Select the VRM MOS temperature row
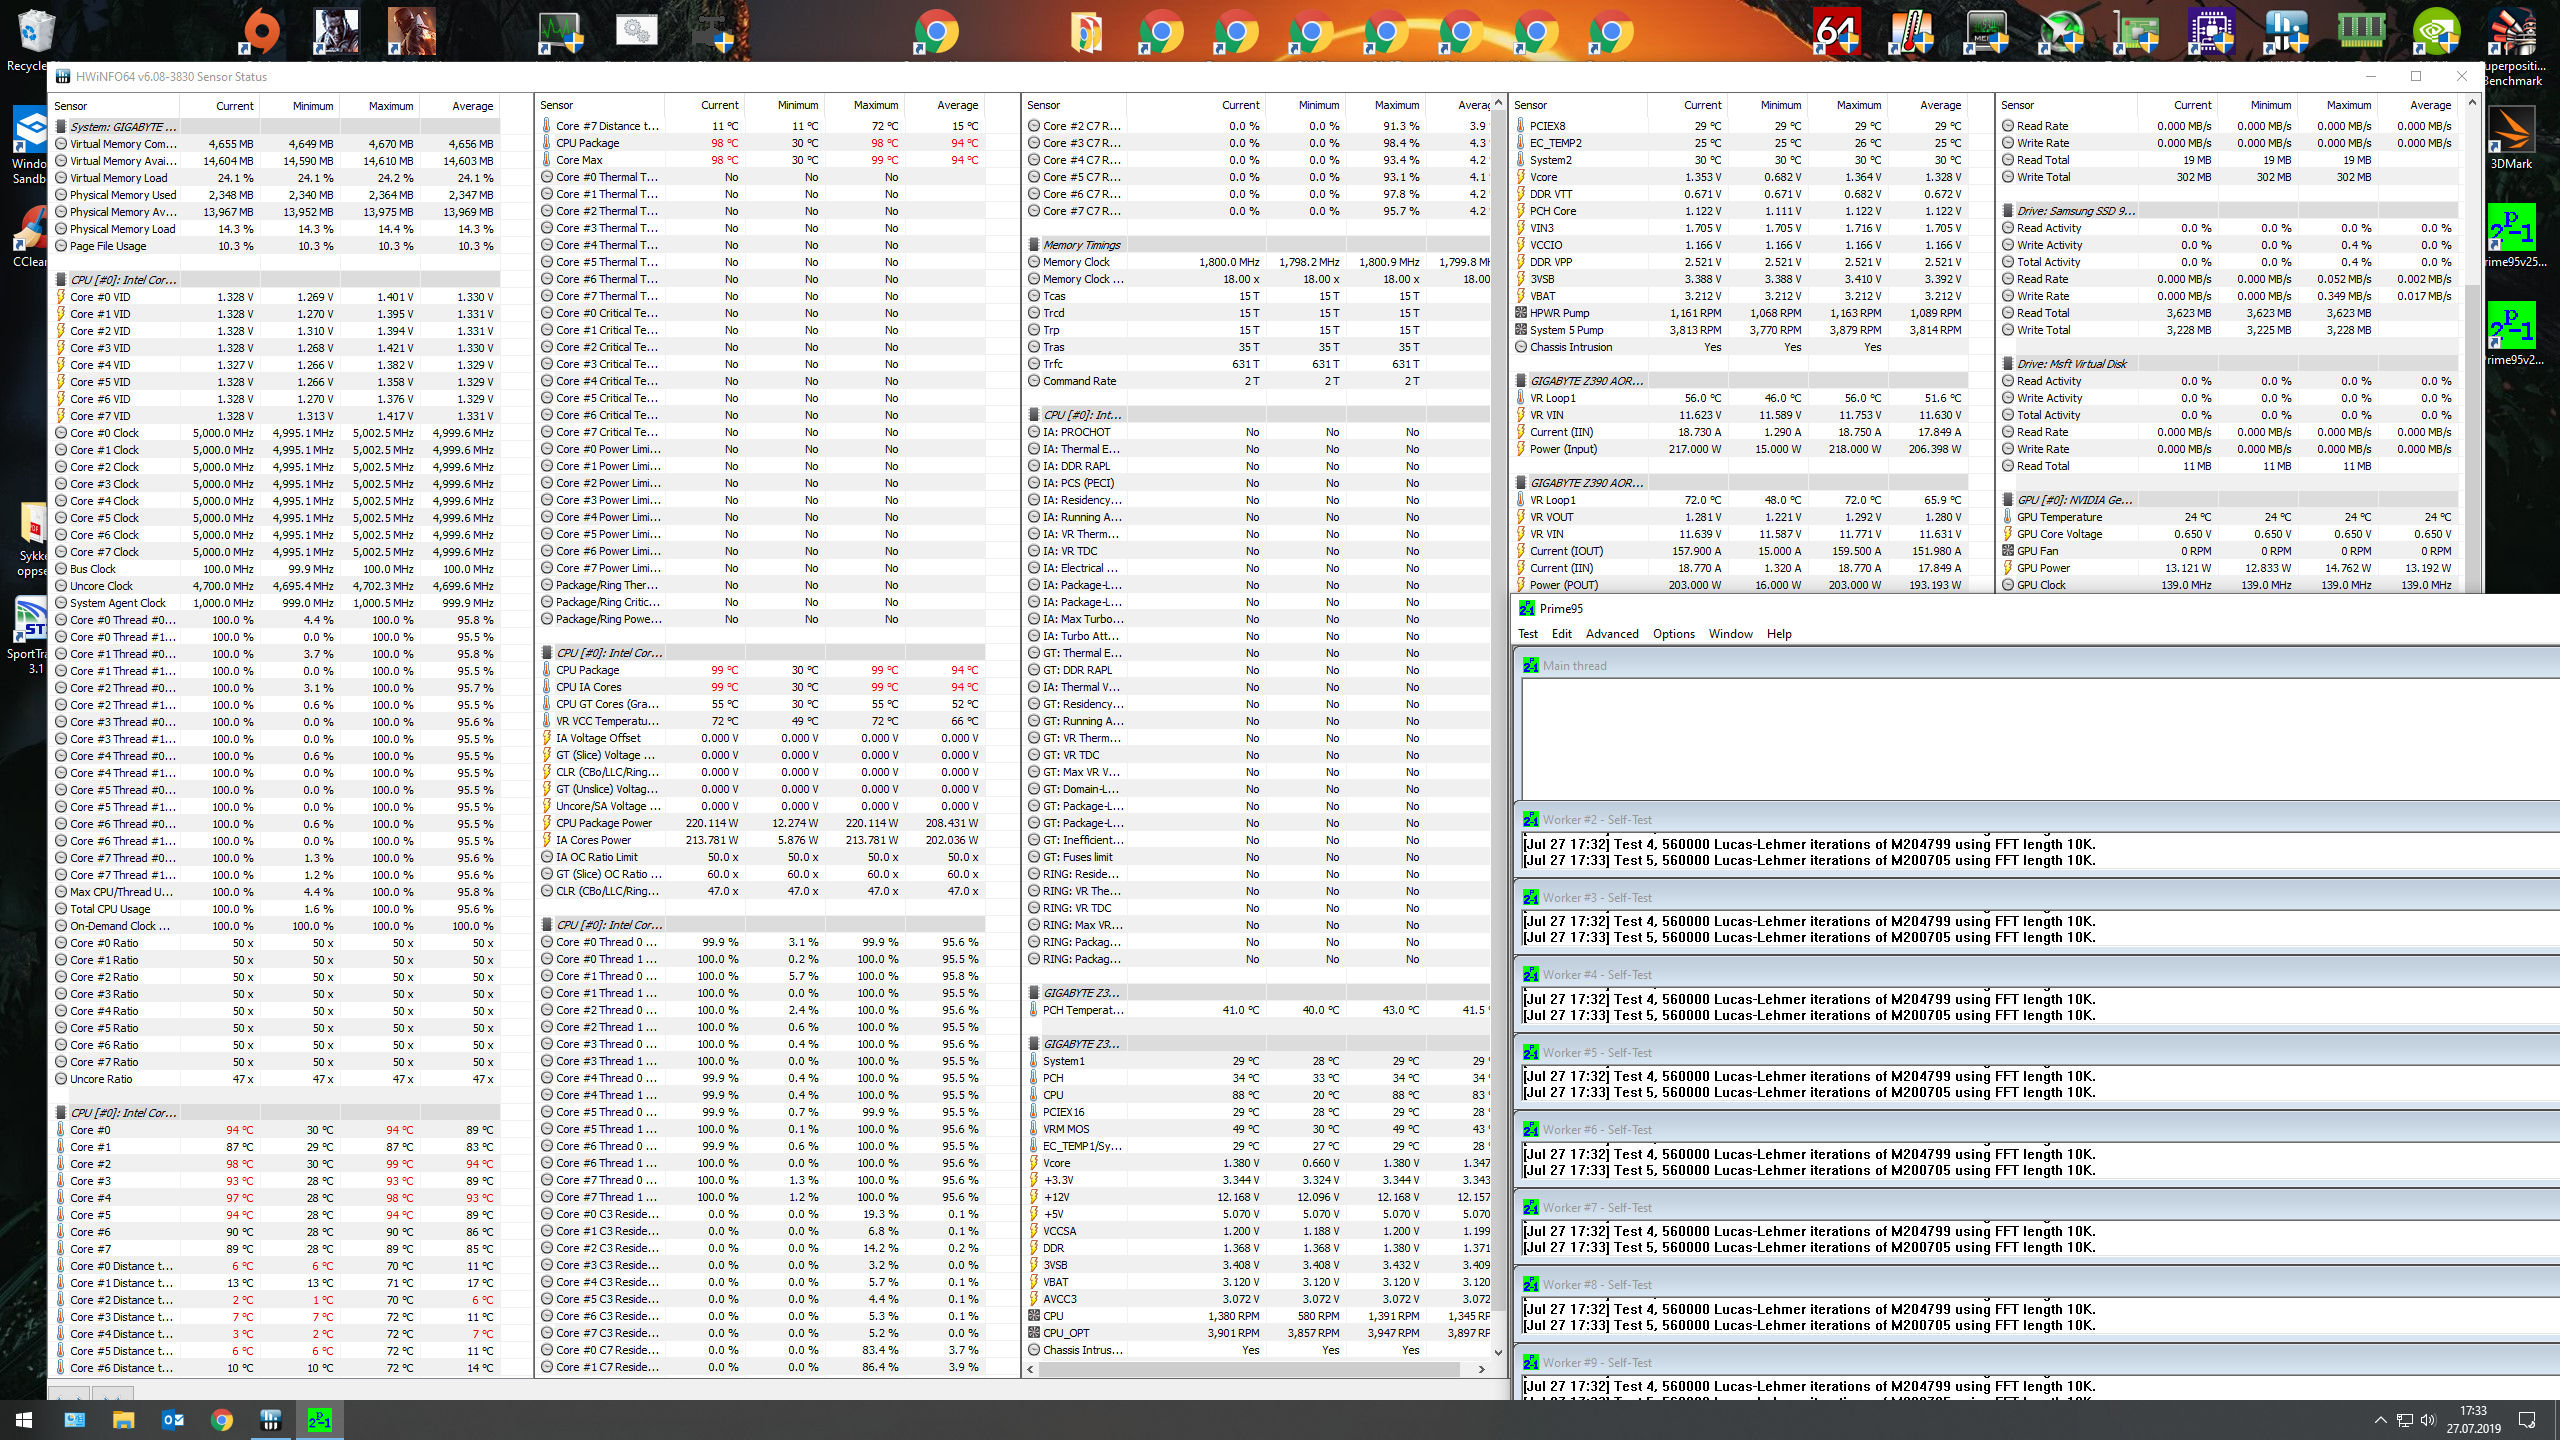Viewport: 2560px width, 1440px height. [x=1257, y=1129]
